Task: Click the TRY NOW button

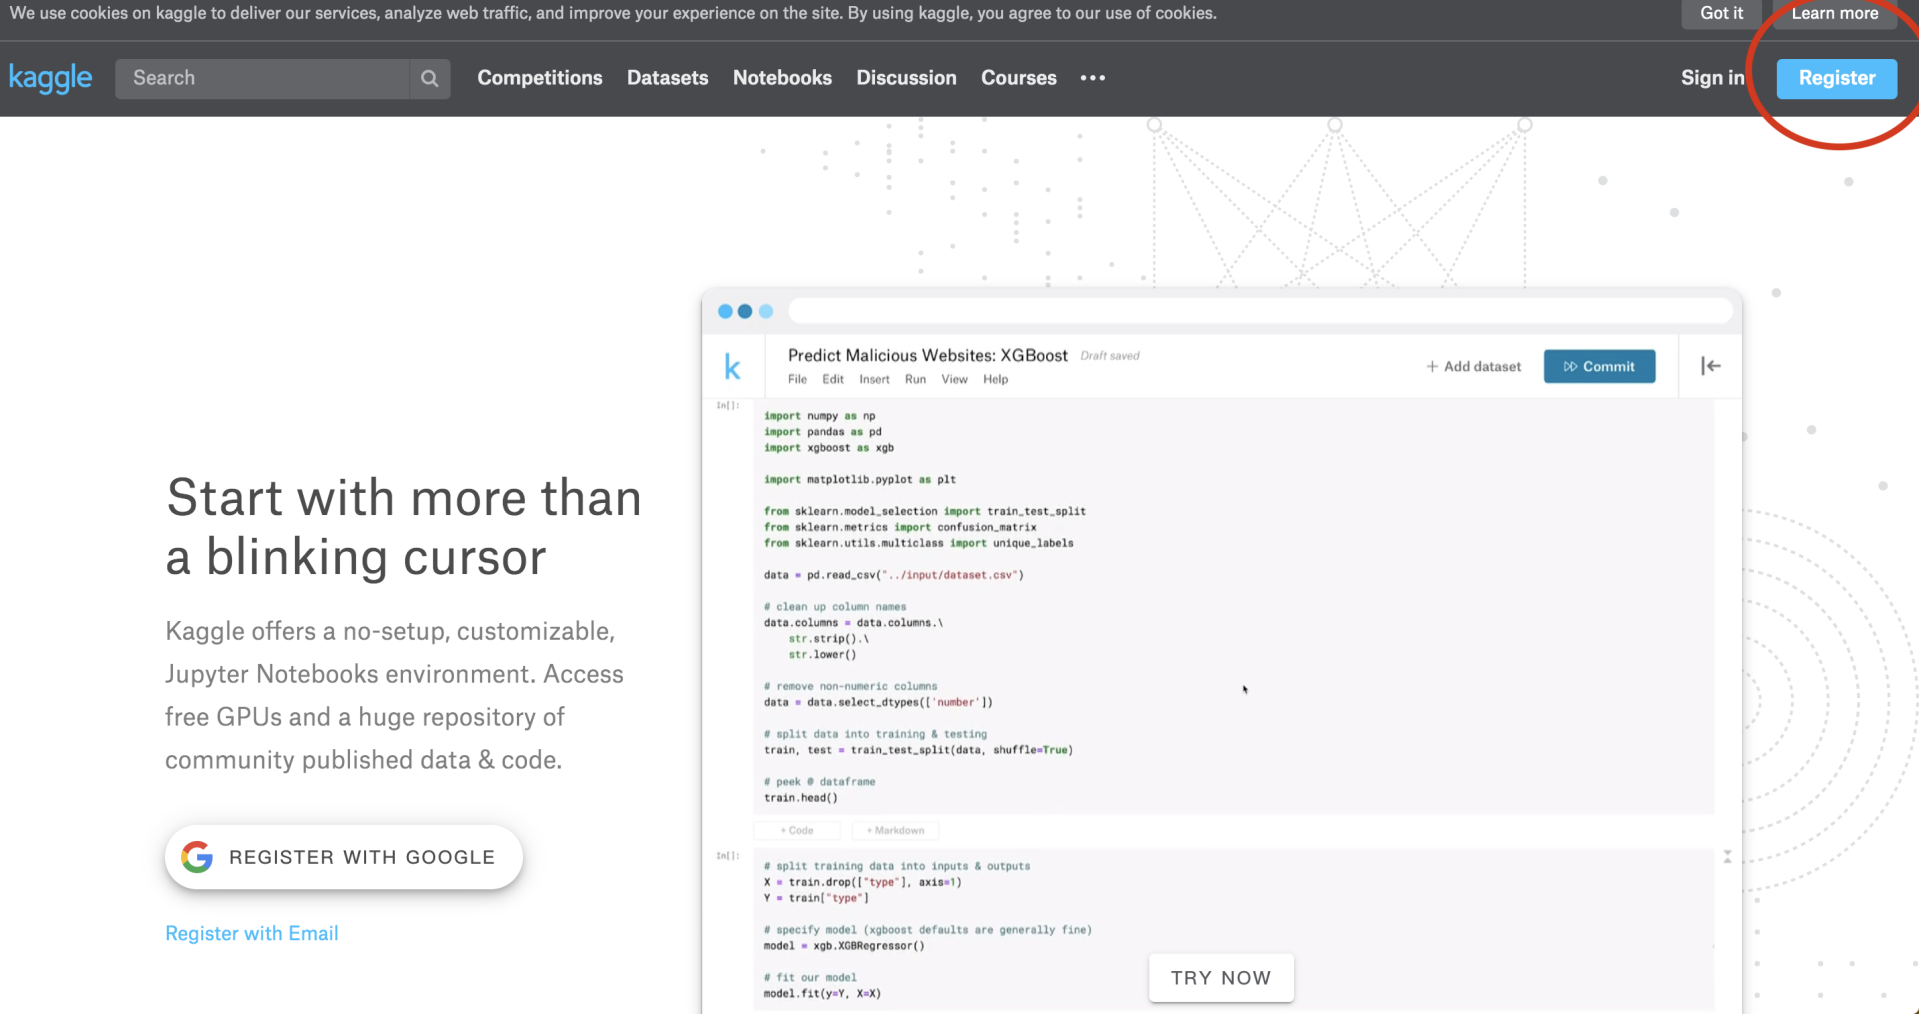Action: tap(1221, 978)
